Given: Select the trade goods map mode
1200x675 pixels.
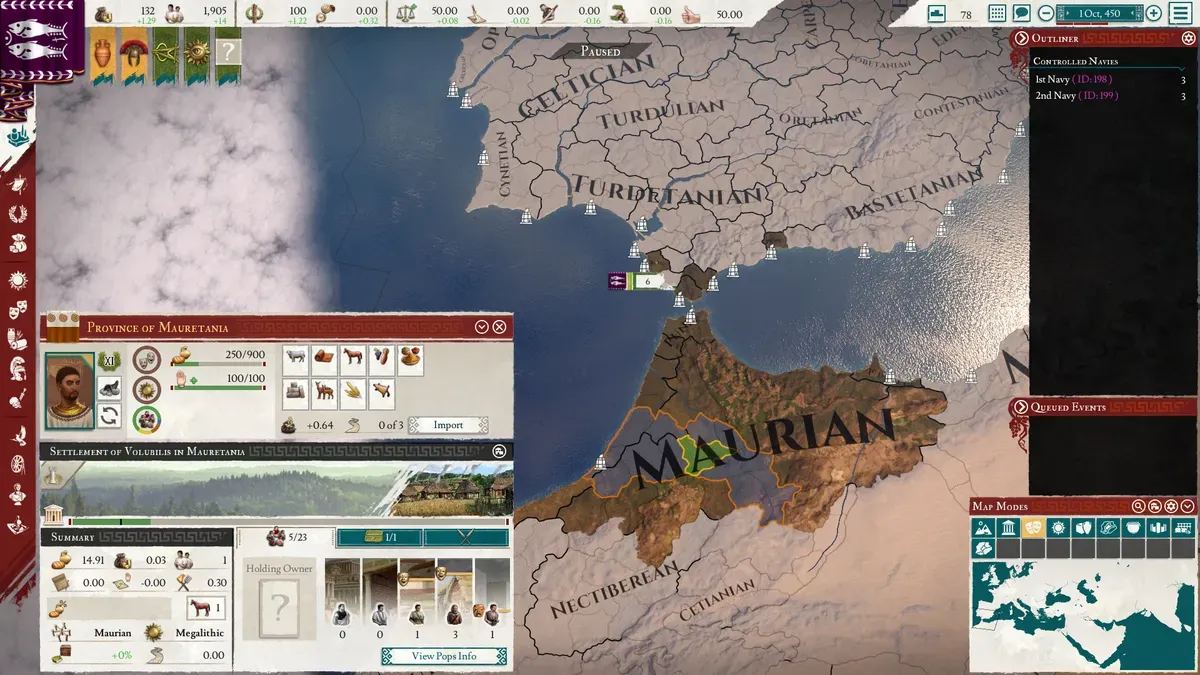Looking at the screenshot, I should tap(1183, 527).
